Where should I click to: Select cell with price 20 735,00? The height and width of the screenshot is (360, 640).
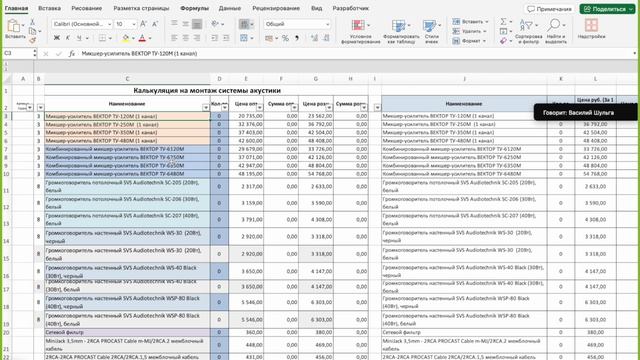coord(246,116)
